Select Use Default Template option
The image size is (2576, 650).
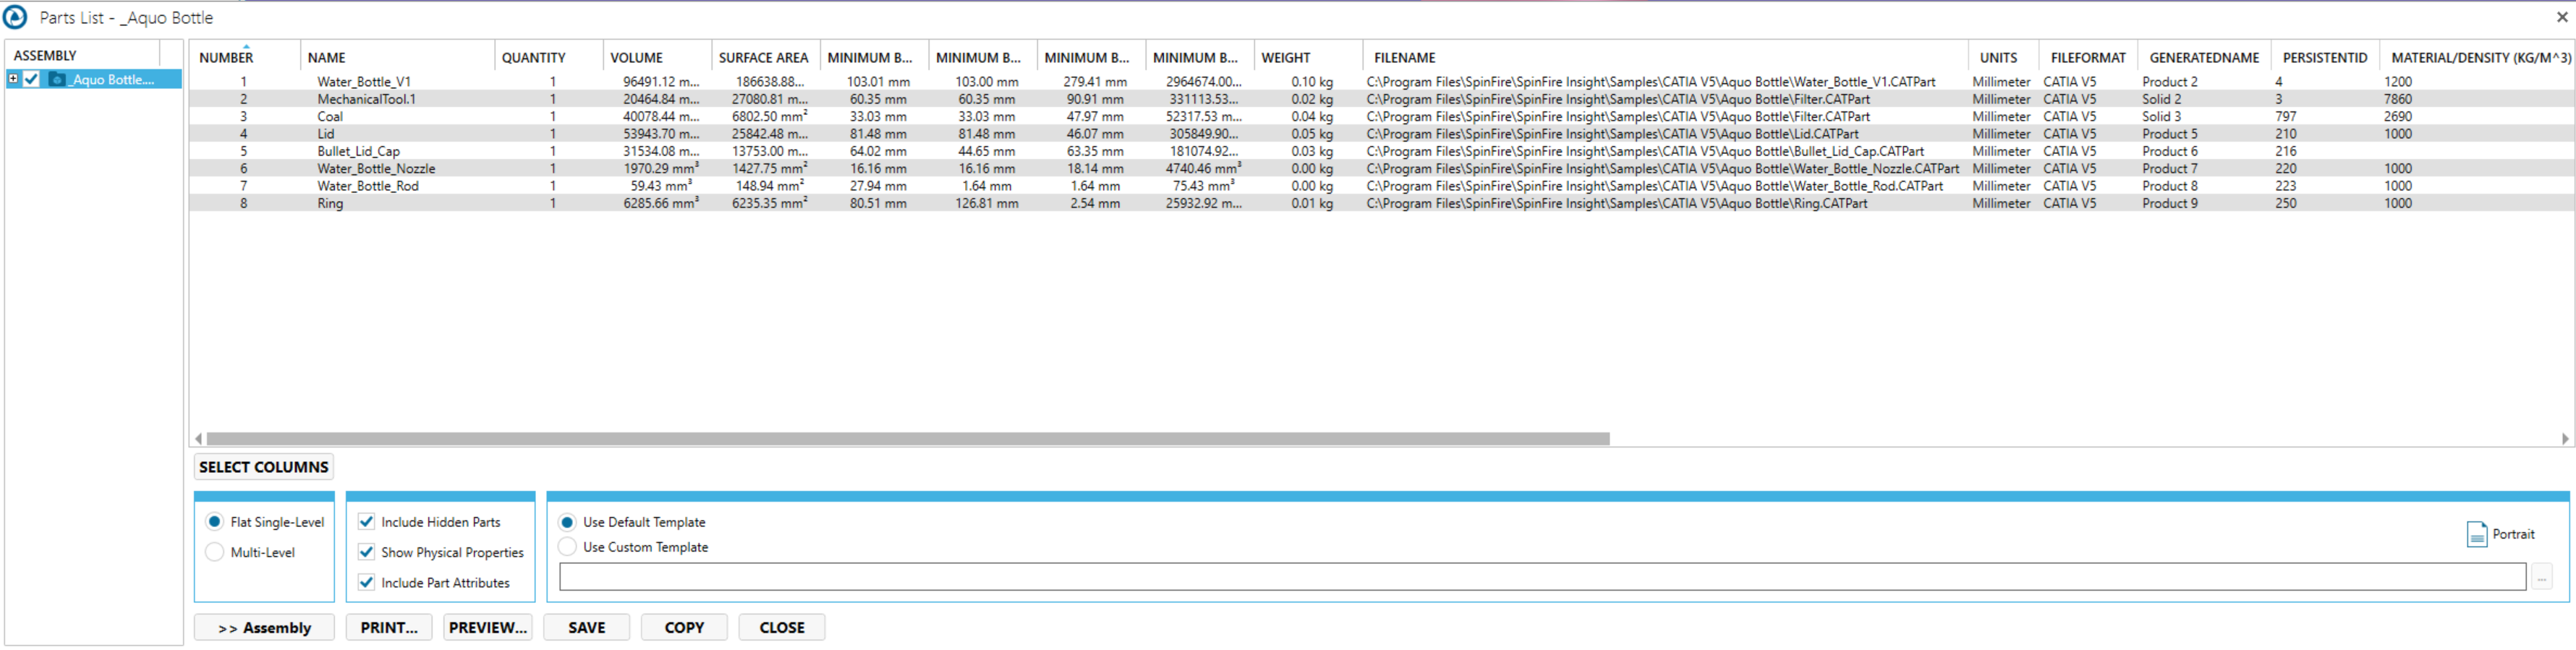[567, 522]
